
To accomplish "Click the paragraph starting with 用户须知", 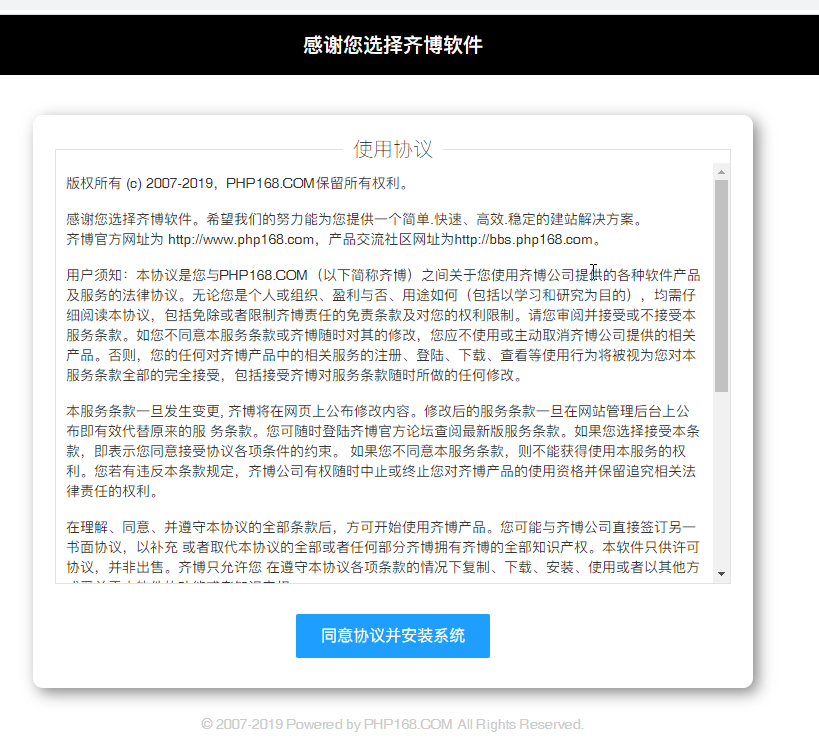I will pos(383,325).
